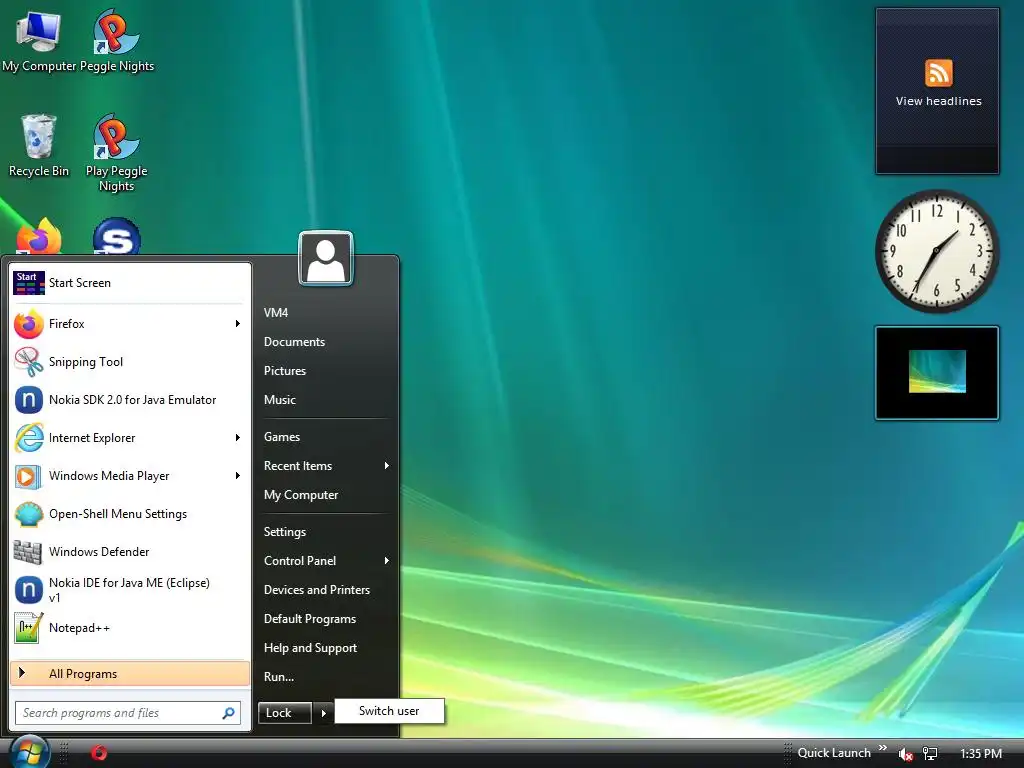Screen dimensions: 1024x768
Task: Expand the Internet Explorer submenu arrow
Action: (238, 438)
